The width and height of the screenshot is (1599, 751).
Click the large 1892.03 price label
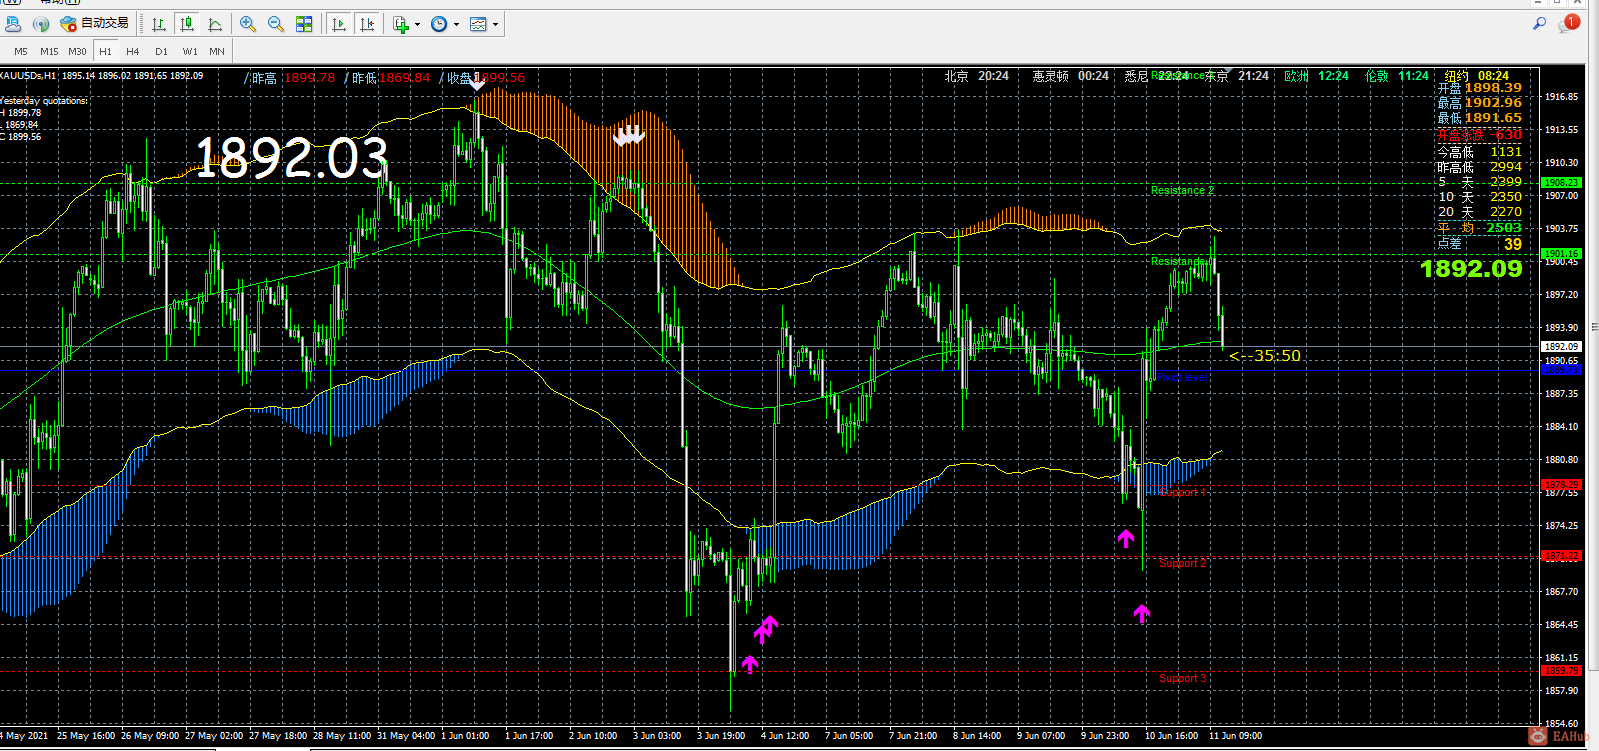[291, 158]
